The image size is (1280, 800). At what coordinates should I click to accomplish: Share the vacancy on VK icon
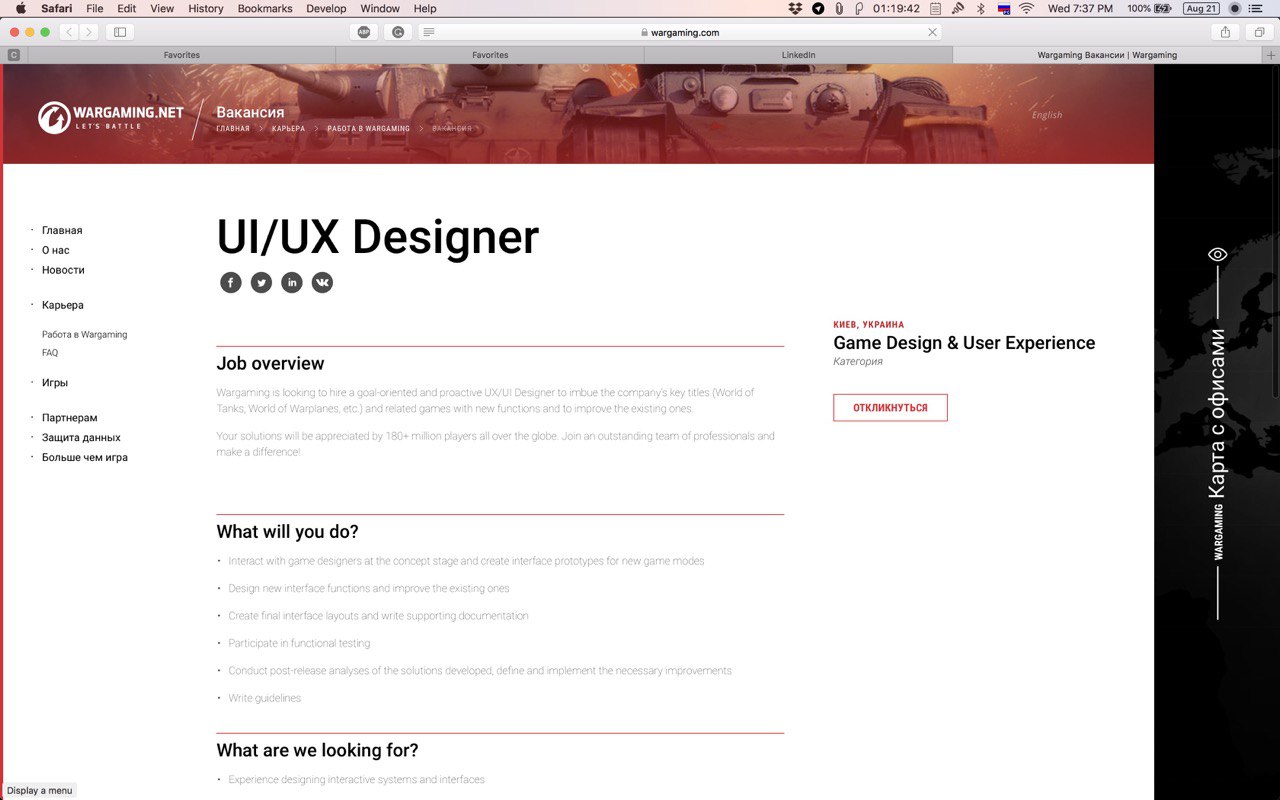tap(322, 283)
